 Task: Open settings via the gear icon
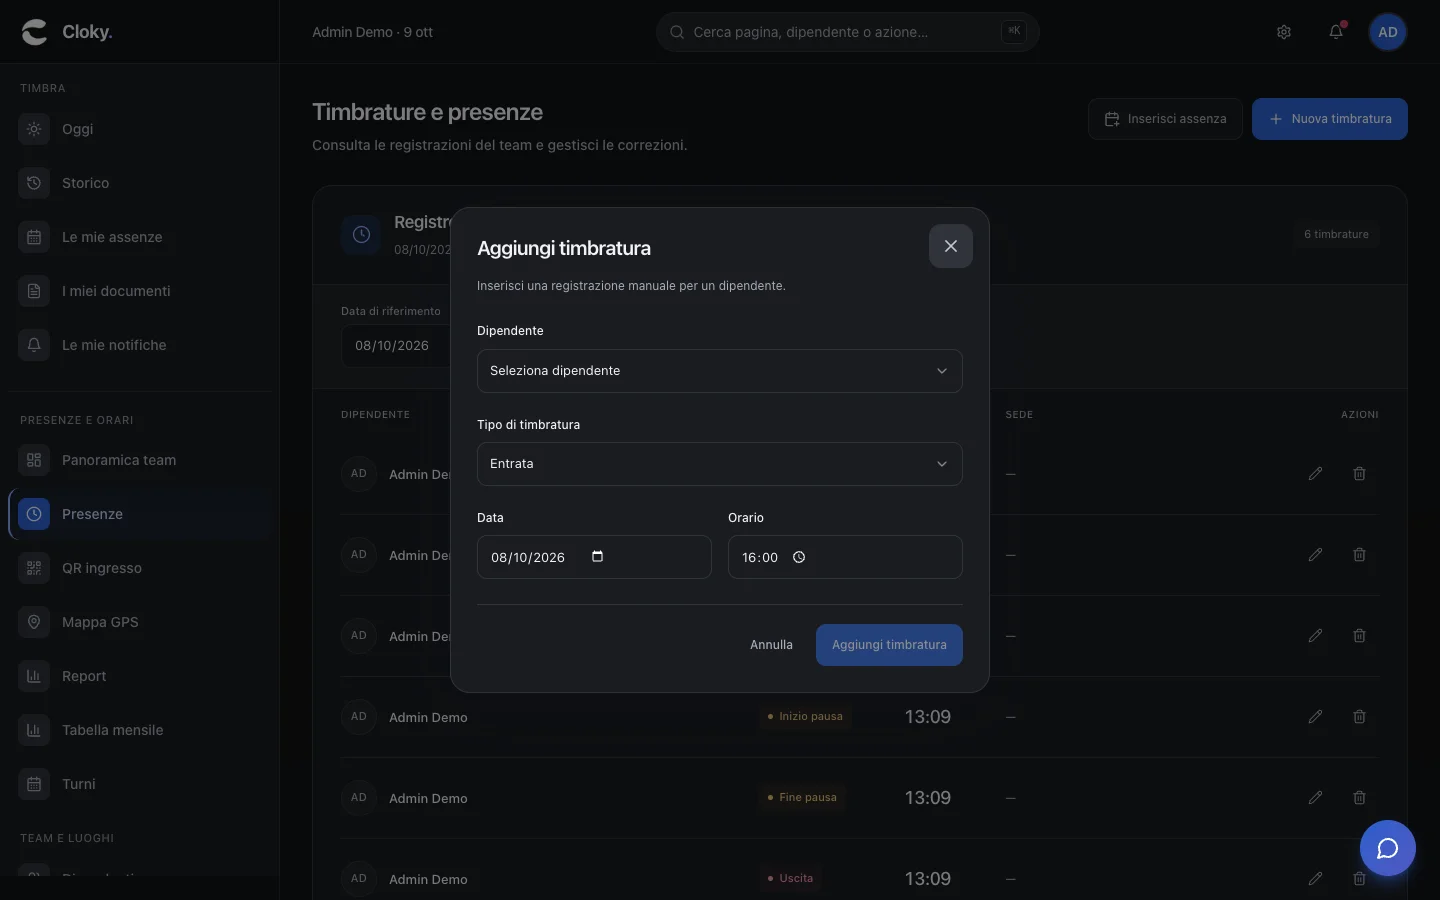click(1284, 32)
